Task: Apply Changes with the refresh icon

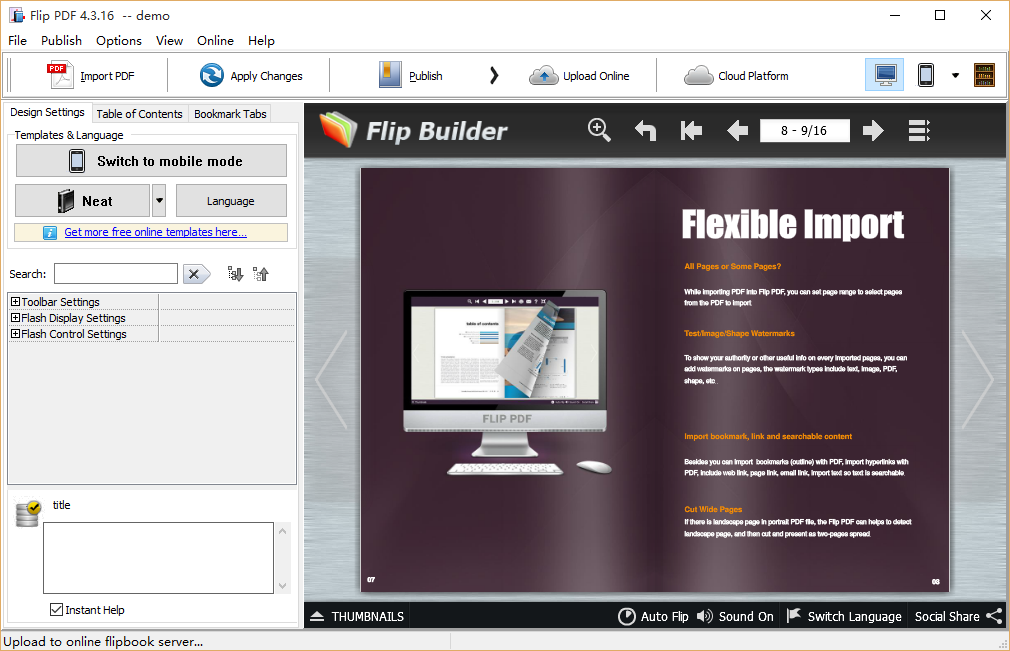Action: [x=251, y=75]
